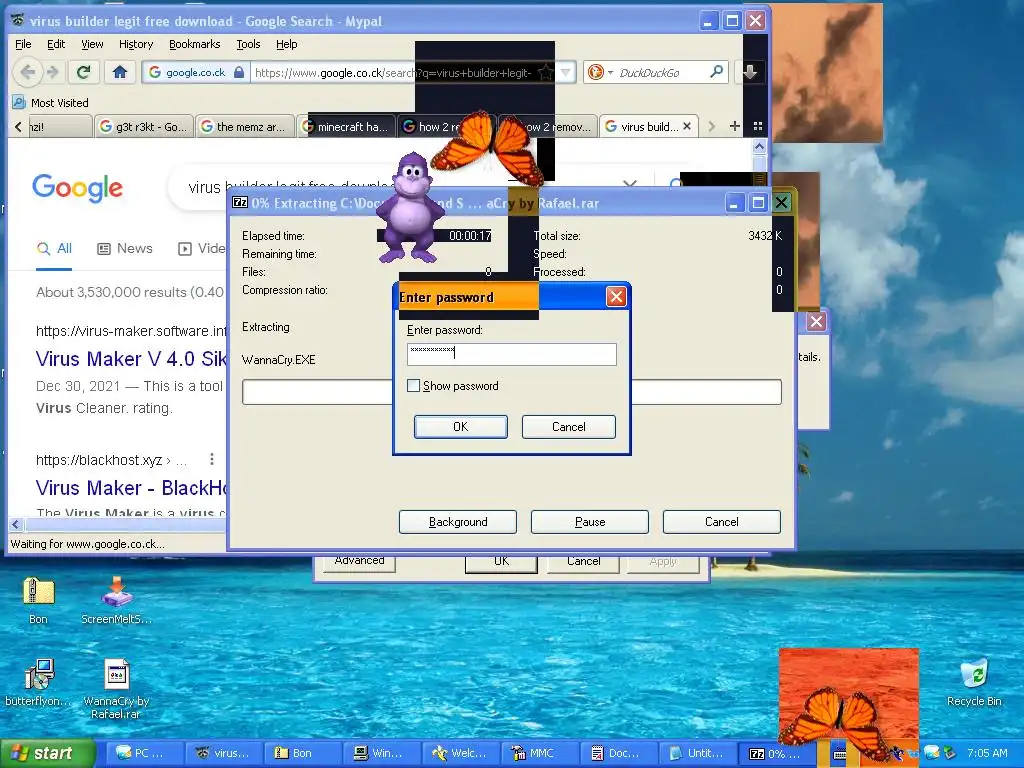This screenshot has width=1024, height=768.
Task: Click the 7-Zip icon in extraction window title
Action: [240, 202]
